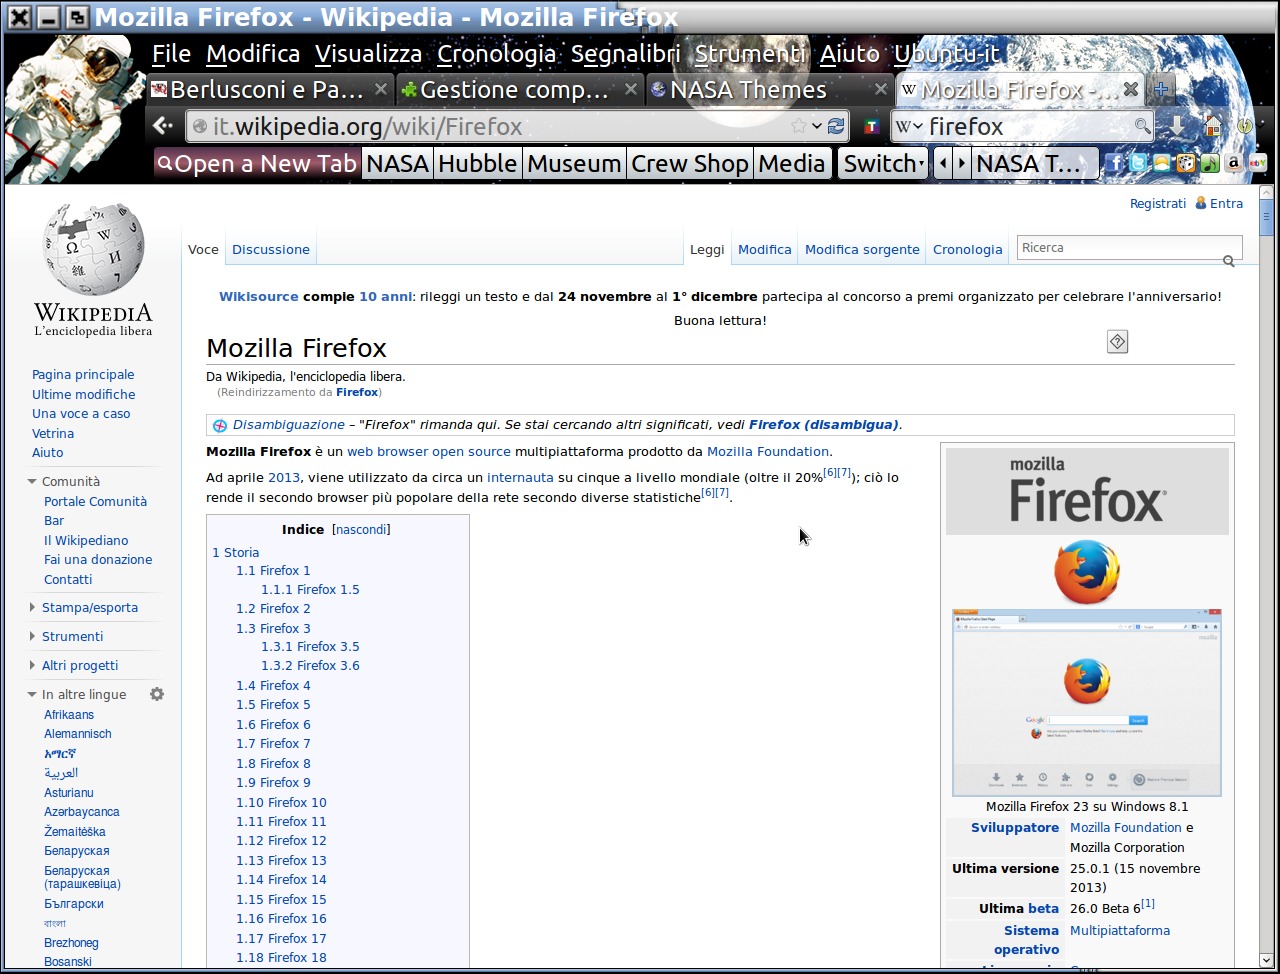Screen dimensions: 1280x974
Task: Click the Crew Shop toolbar button
Action: tap(690, 164)
